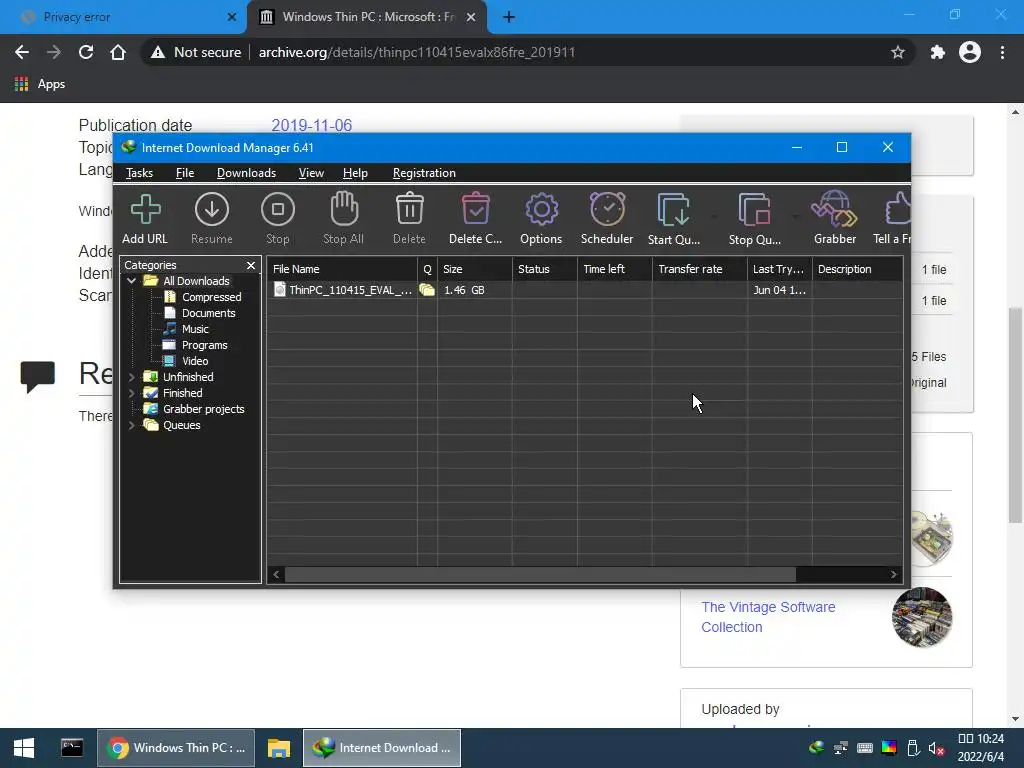The image size is (1024, 768).
Task: Expand the Queues category
Action: [x=132, y=425]
